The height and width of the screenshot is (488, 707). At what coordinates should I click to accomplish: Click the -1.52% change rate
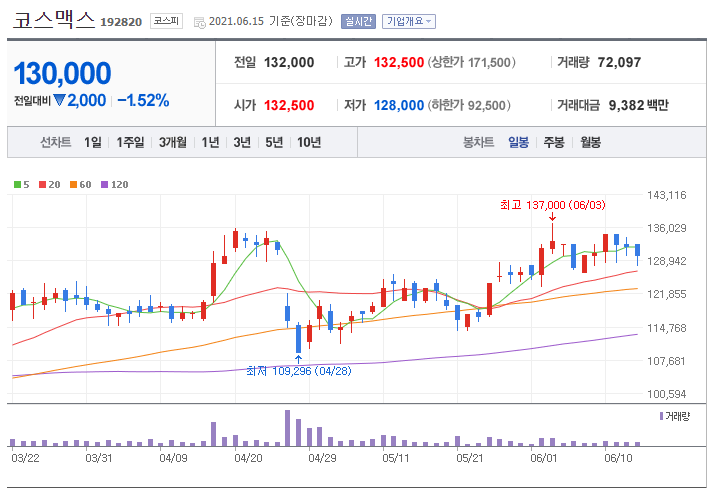(143, 100)
